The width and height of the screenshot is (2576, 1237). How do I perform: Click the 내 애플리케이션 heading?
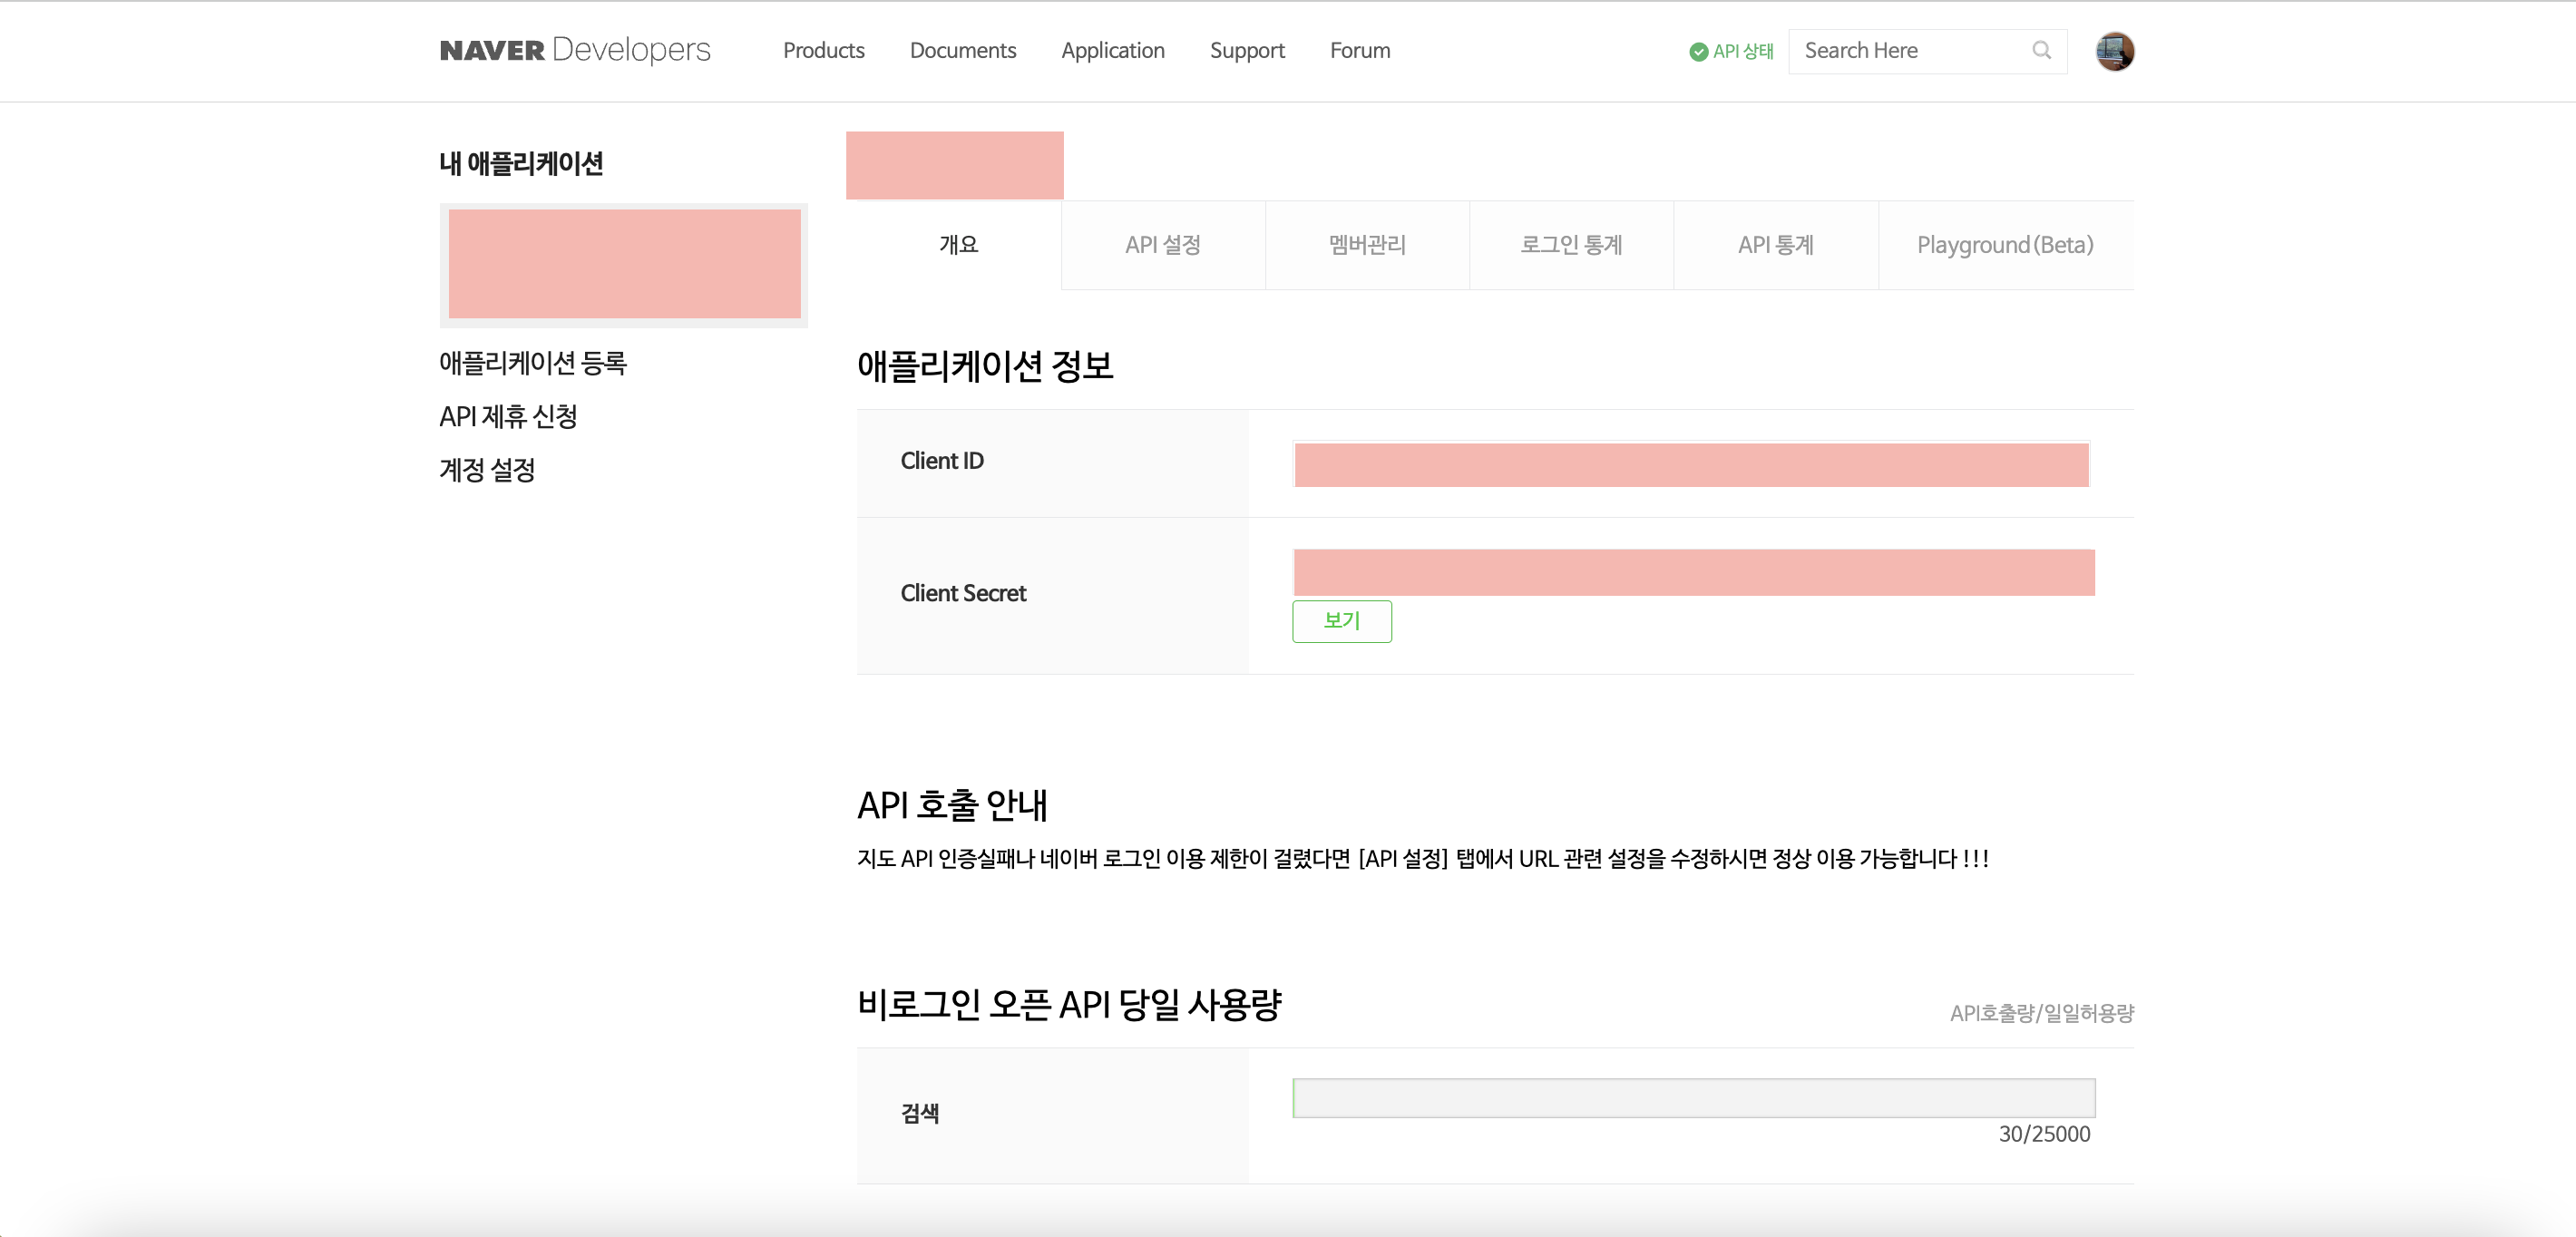pyautogui.click(x=521, y=163)
